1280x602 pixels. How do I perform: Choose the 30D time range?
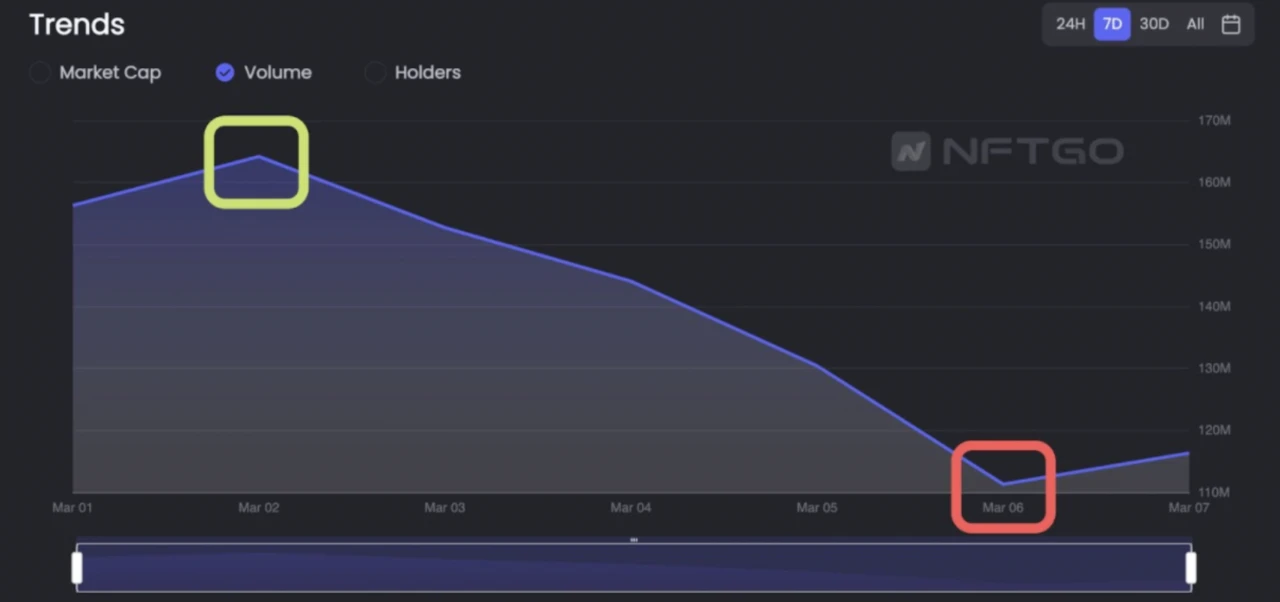(x=1154, y=24)
